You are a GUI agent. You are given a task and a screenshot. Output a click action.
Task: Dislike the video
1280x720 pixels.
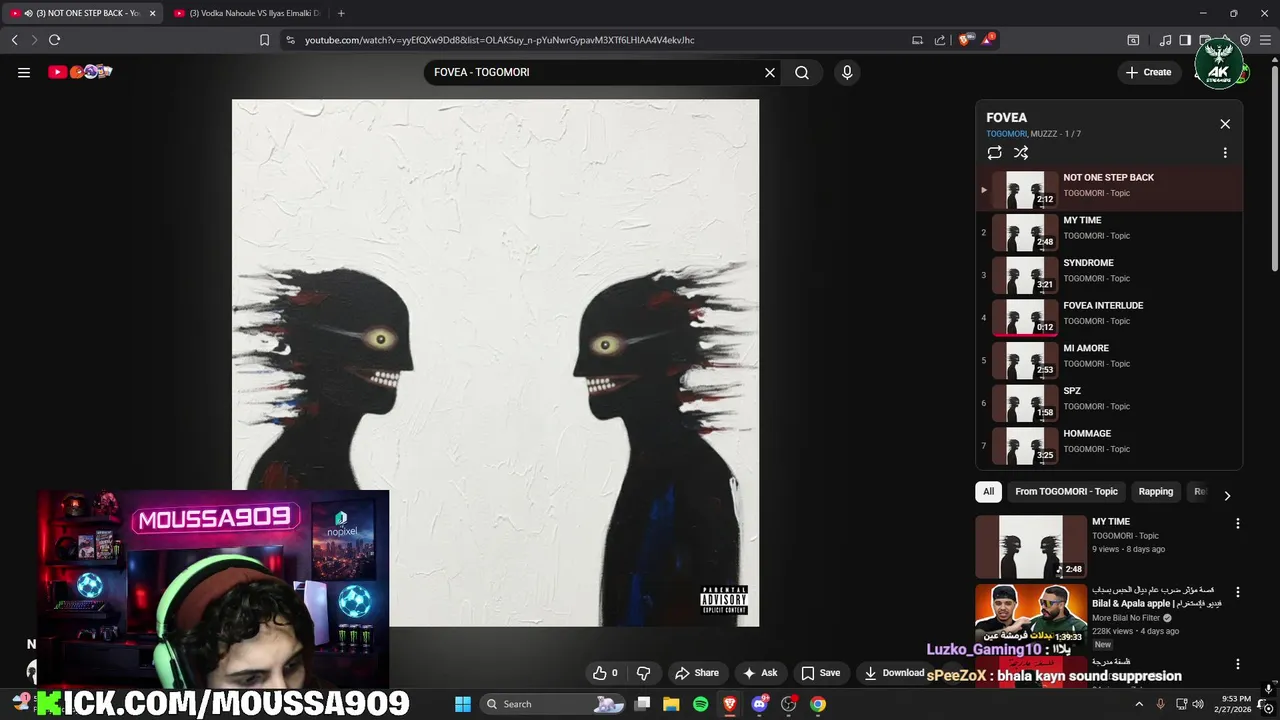pyautogui.click(x=644, y=673)
